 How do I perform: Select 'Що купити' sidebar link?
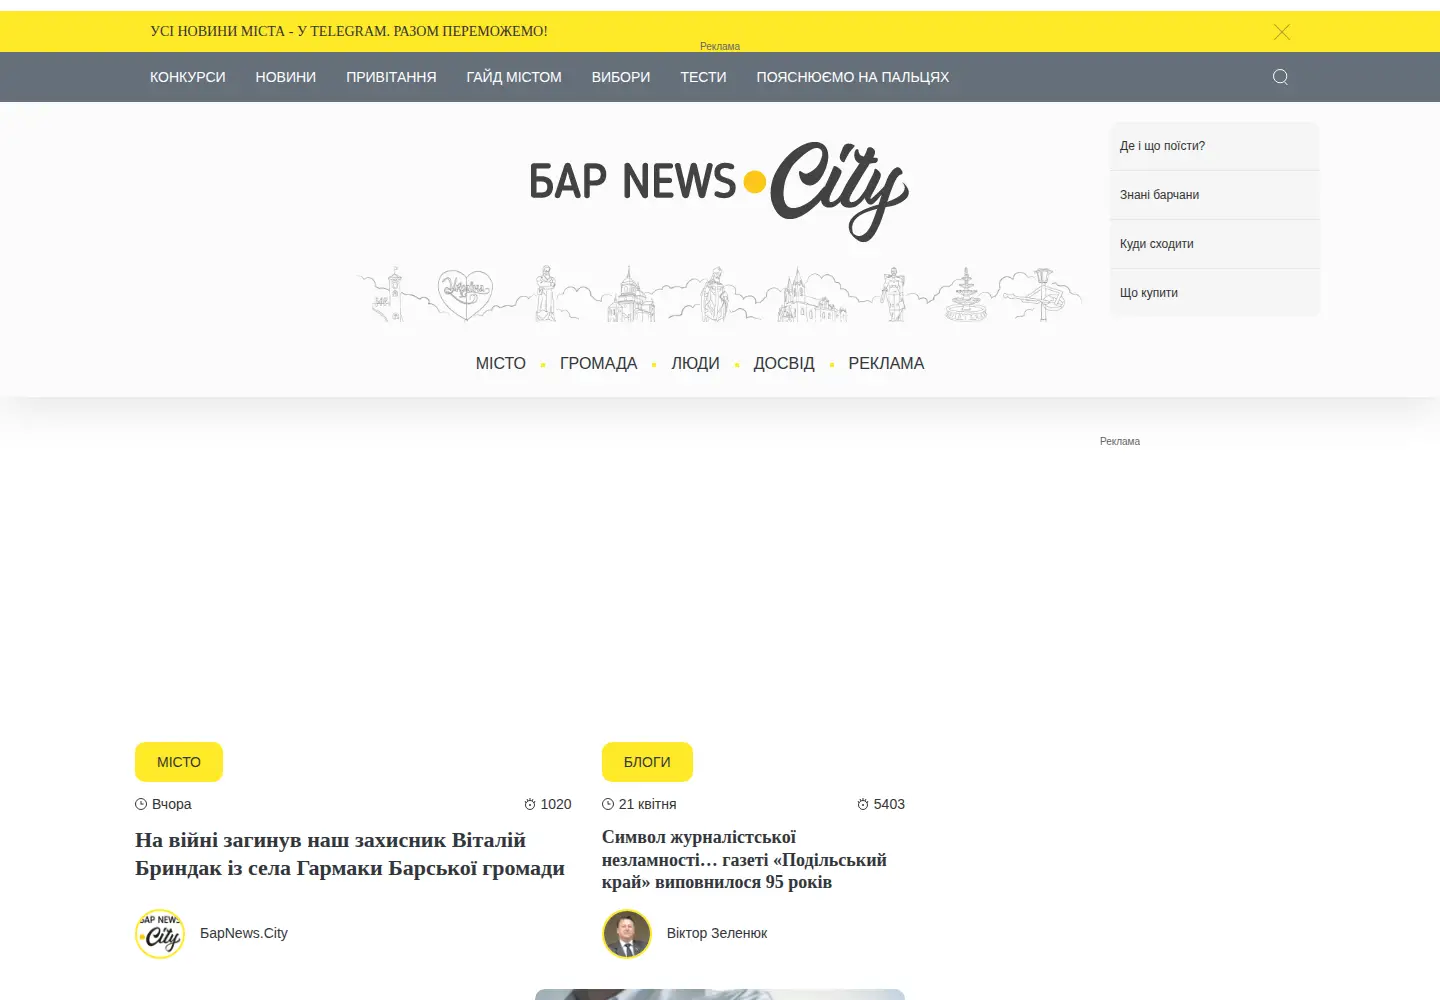click(x=1215, y=293)
